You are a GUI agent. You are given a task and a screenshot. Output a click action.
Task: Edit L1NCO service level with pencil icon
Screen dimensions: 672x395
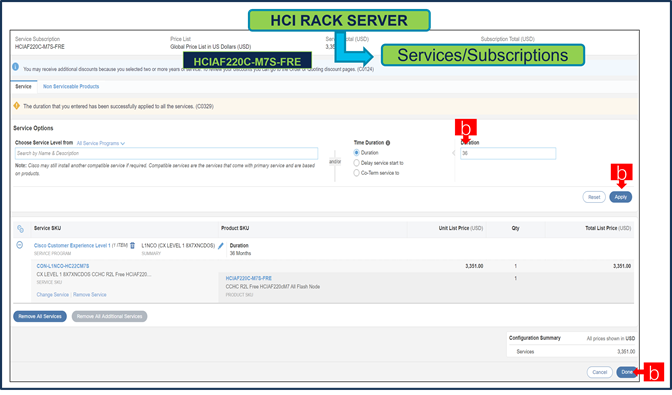tap(221, 245)
